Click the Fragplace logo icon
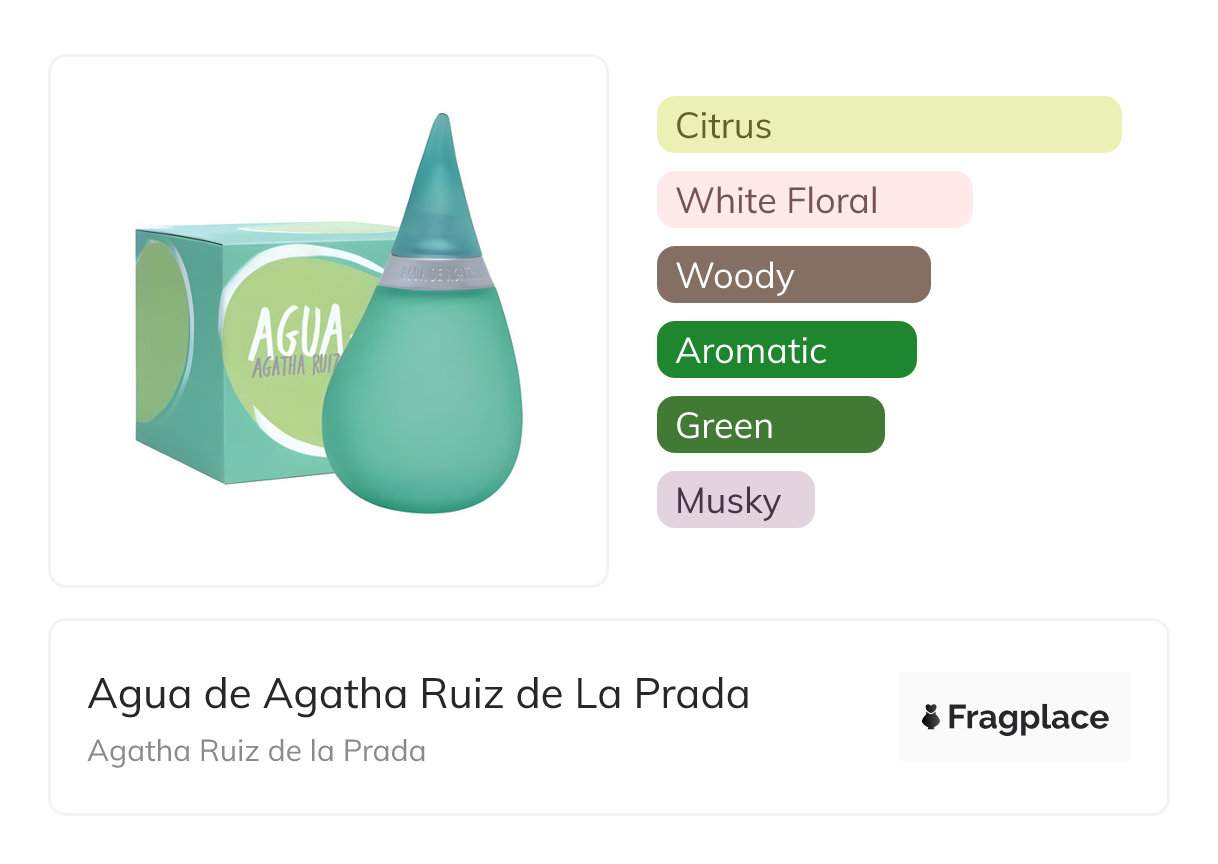Image resolution: width=1218 pixels, height=864 pixels. [932, 718]
